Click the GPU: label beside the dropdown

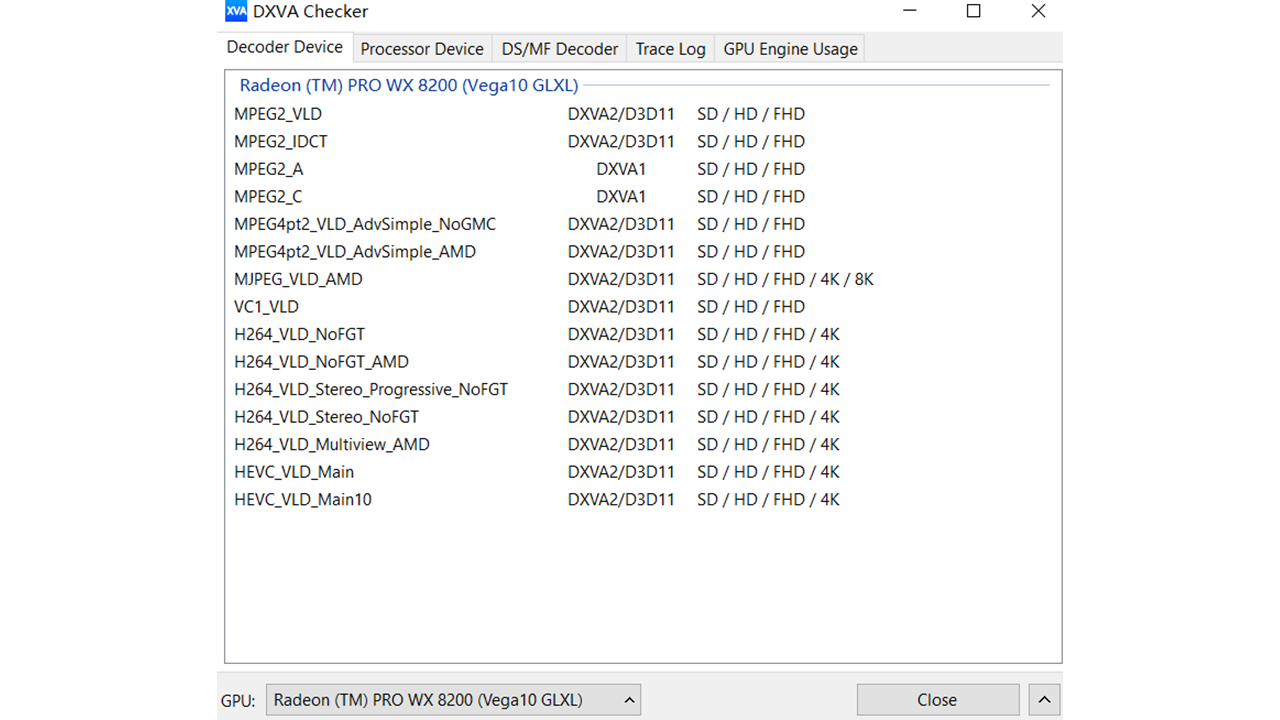(237, 701)
